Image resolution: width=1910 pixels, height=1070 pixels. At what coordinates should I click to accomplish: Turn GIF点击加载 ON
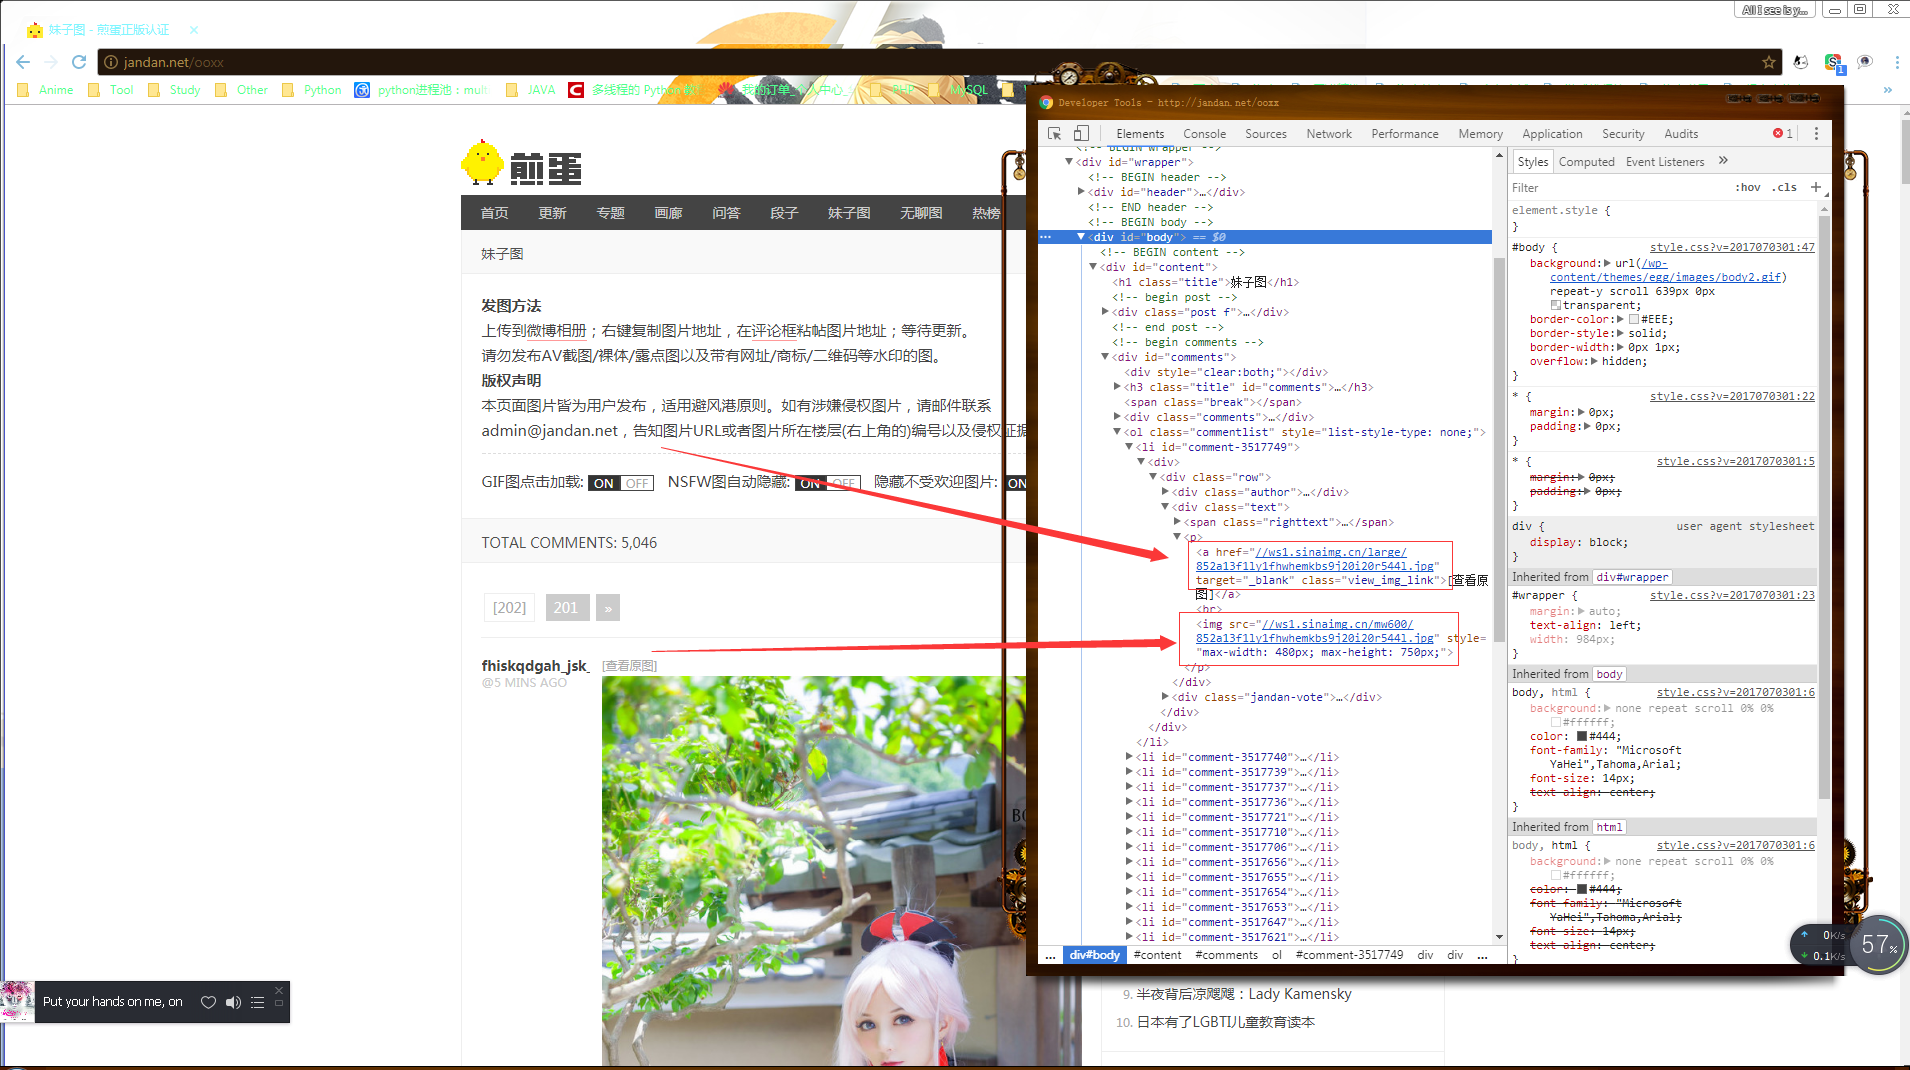pyautogui.click(x=604, y=483)
